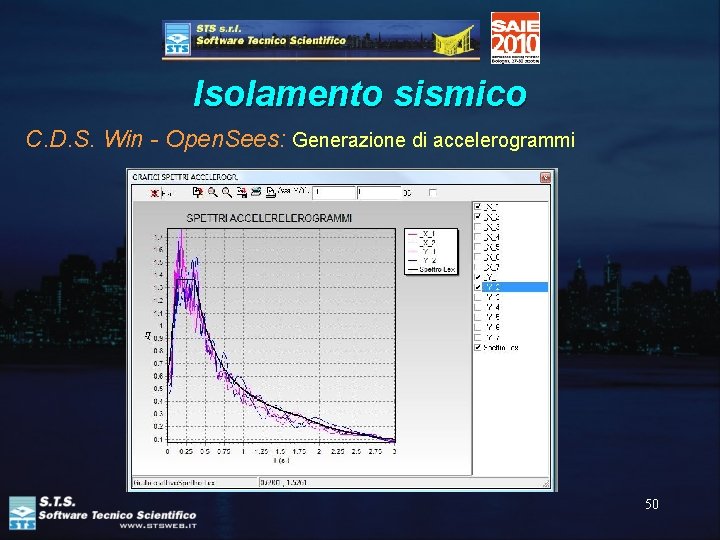Enable the X_7 spectrum checkbox
720x540 pixels.
(x=478, y=267)
